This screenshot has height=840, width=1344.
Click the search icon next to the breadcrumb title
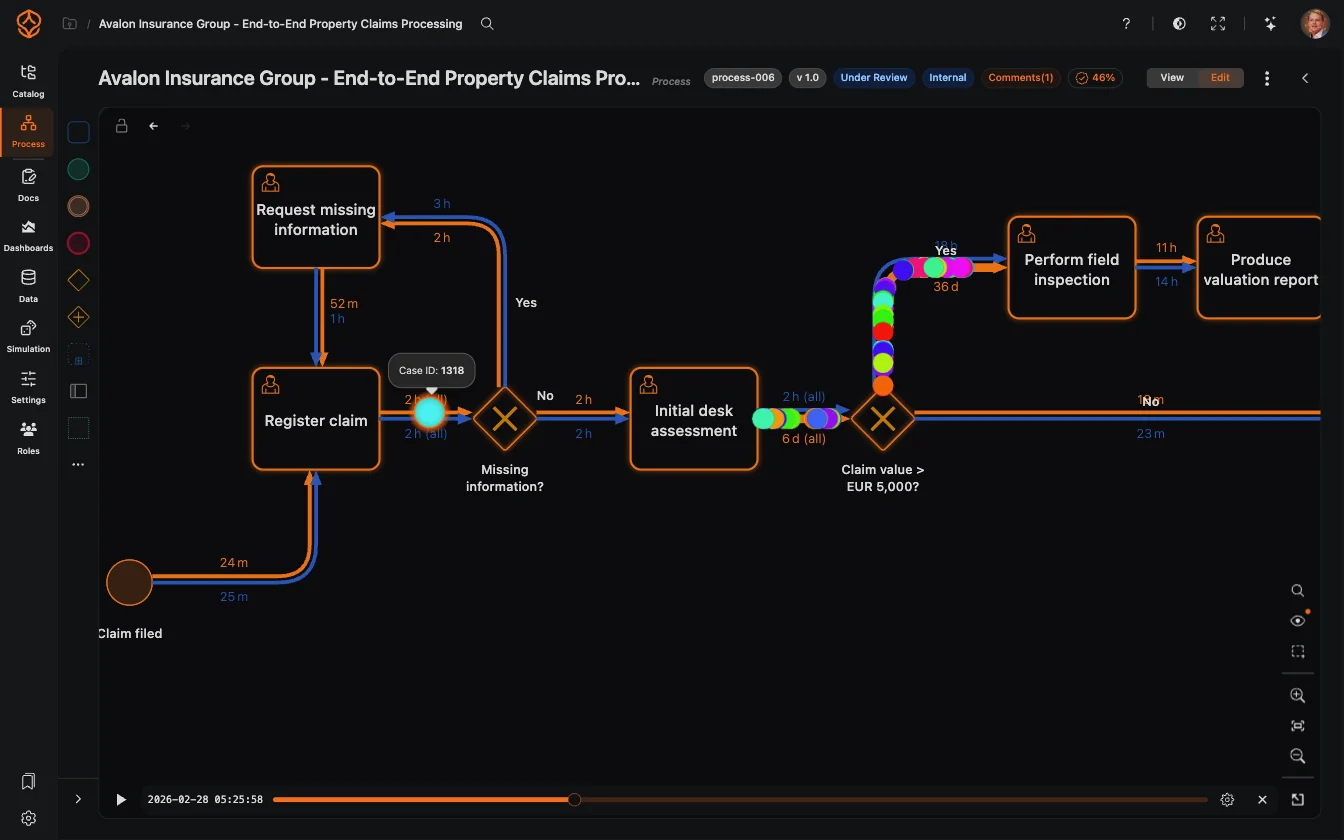(x=487, y=23)
